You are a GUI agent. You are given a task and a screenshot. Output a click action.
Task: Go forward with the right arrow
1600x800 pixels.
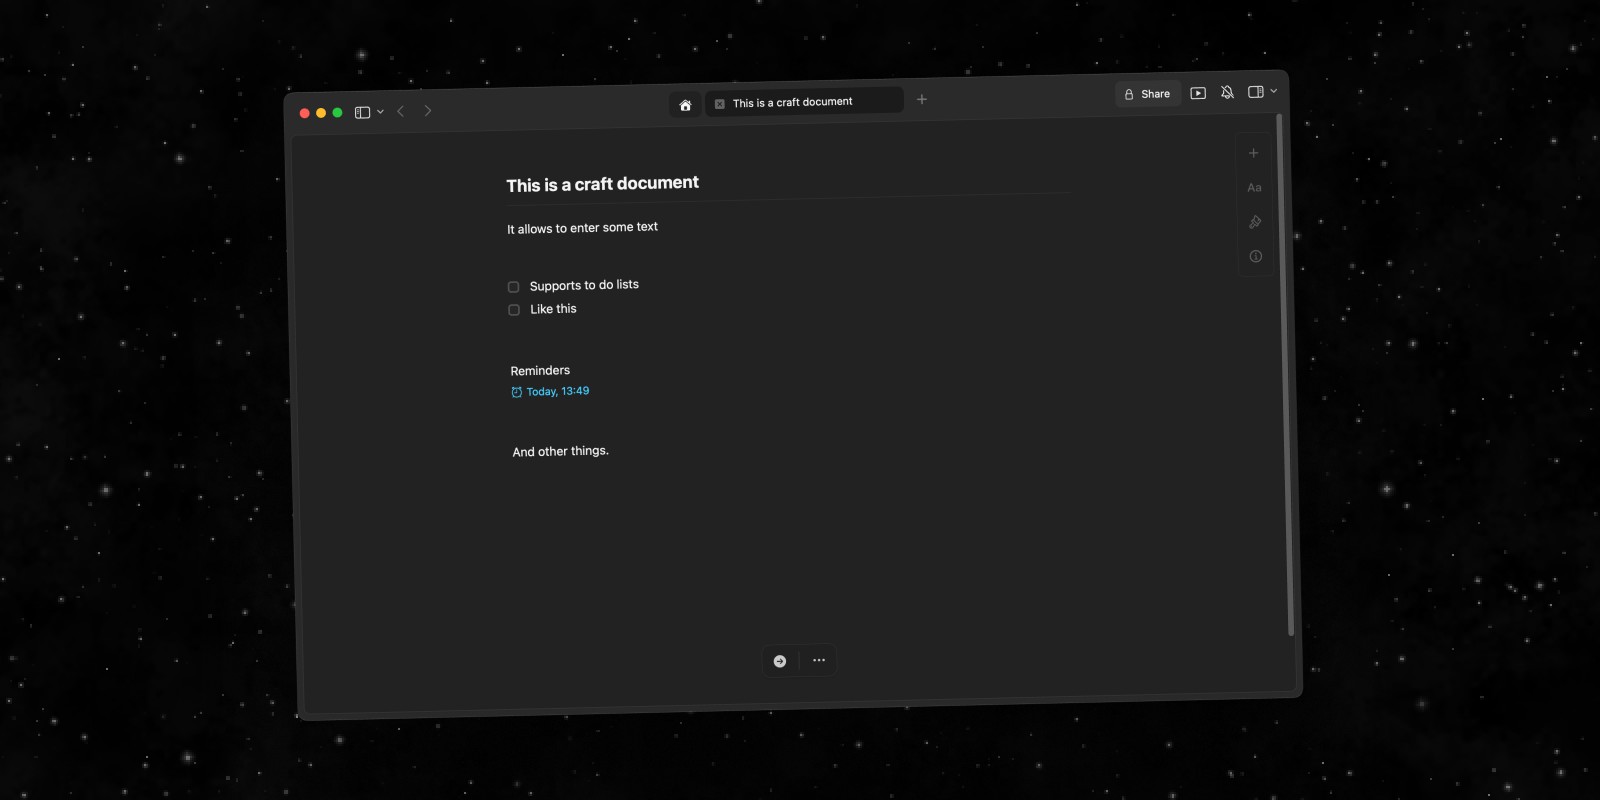click(x=428, y=110)
